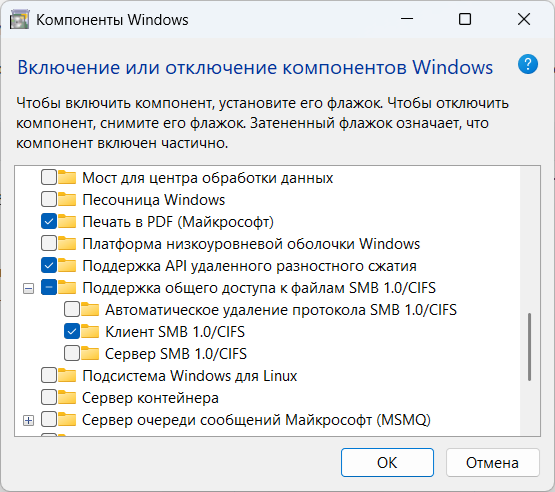The height and width of the screenshot is (492, 555).
Task: Click the vertical scrollbar thumb in the list
Action: pyautogui.click(x=530, y=347)
